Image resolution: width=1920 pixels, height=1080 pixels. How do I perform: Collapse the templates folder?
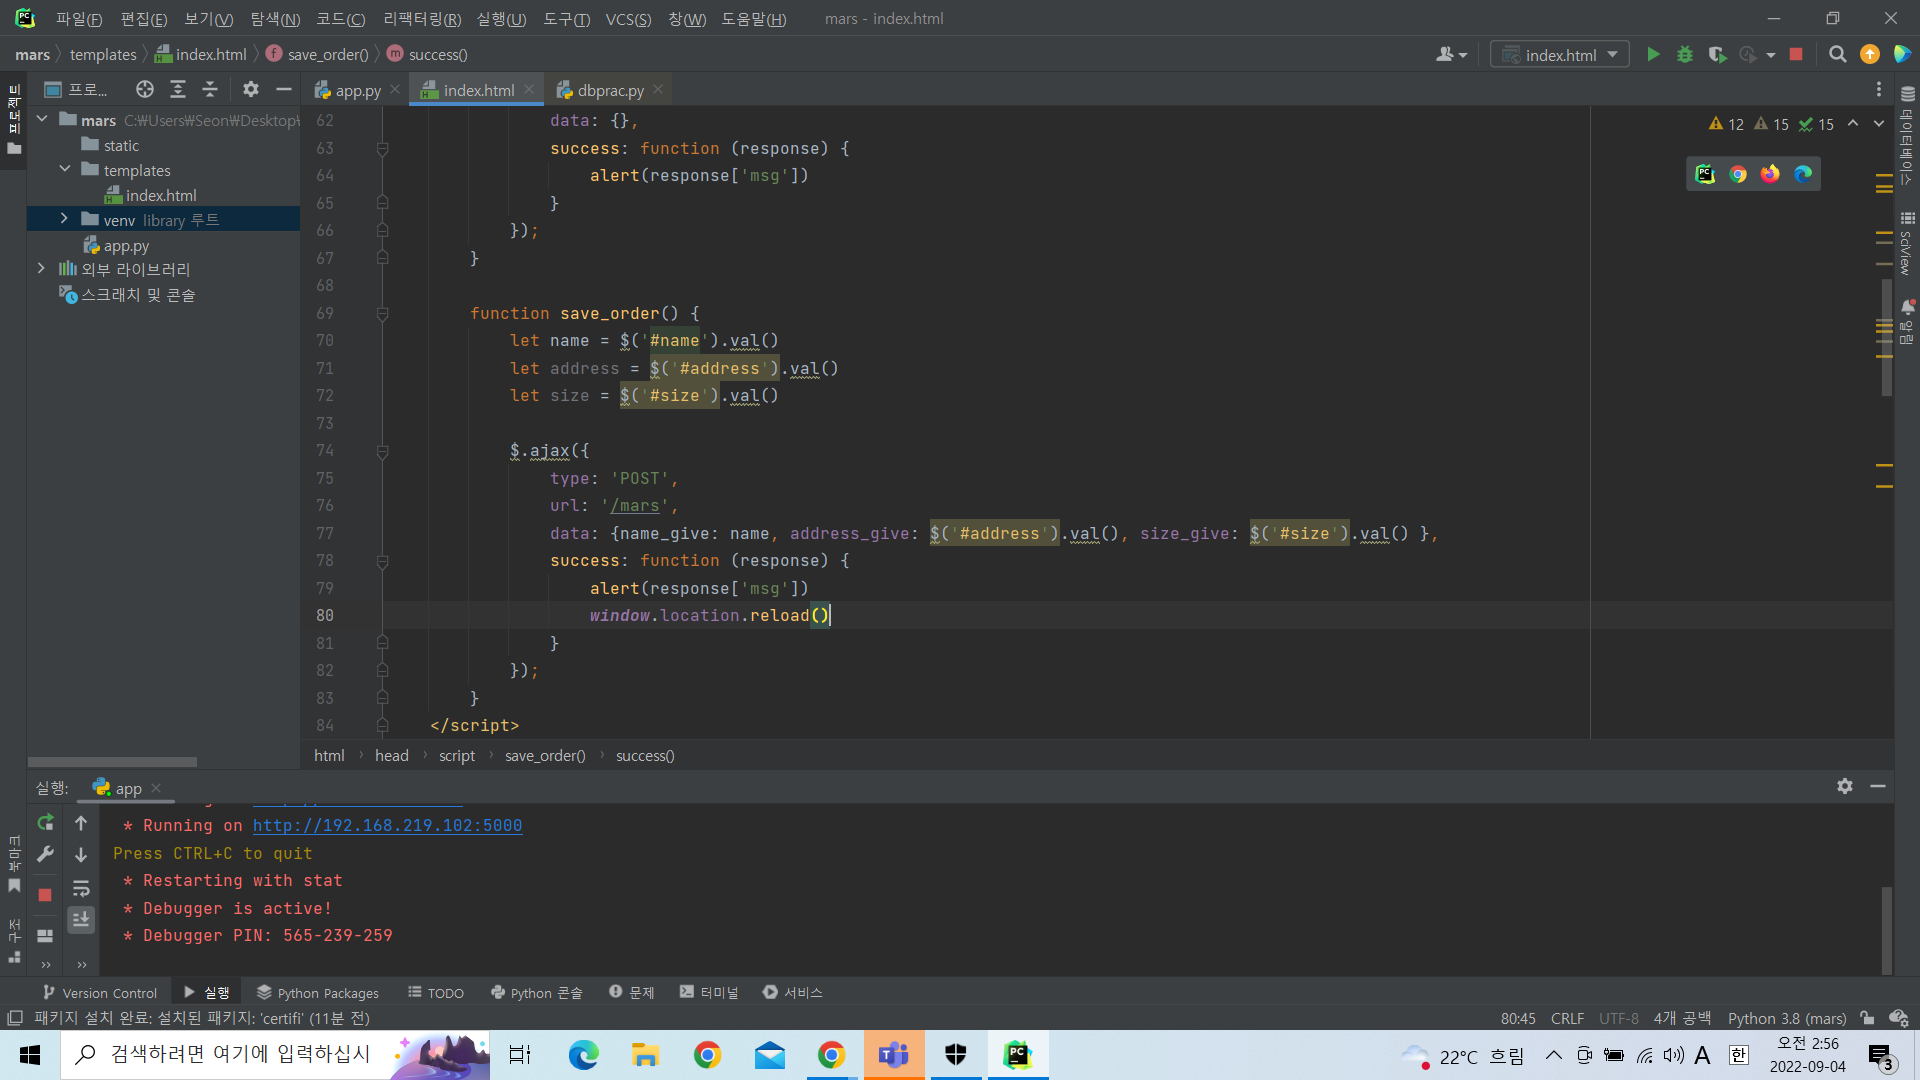(x=65, y=170)
